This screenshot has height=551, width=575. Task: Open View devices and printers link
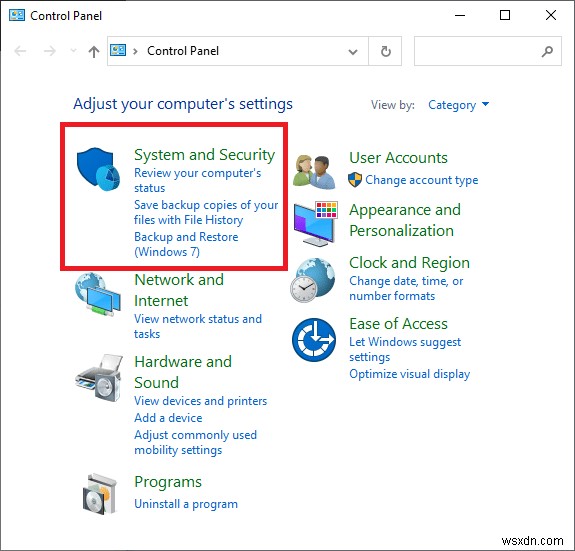pyautogui.click(x=201, y=401)
